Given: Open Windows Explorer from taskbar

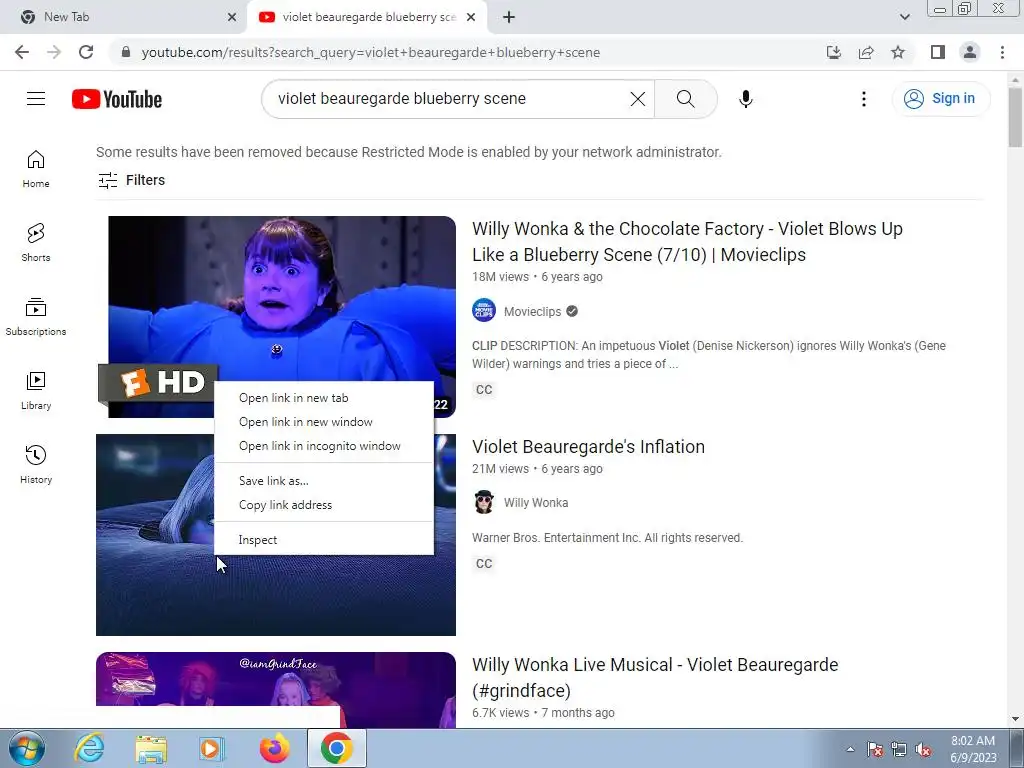Looking at the screenshot, I should (151, 748).
